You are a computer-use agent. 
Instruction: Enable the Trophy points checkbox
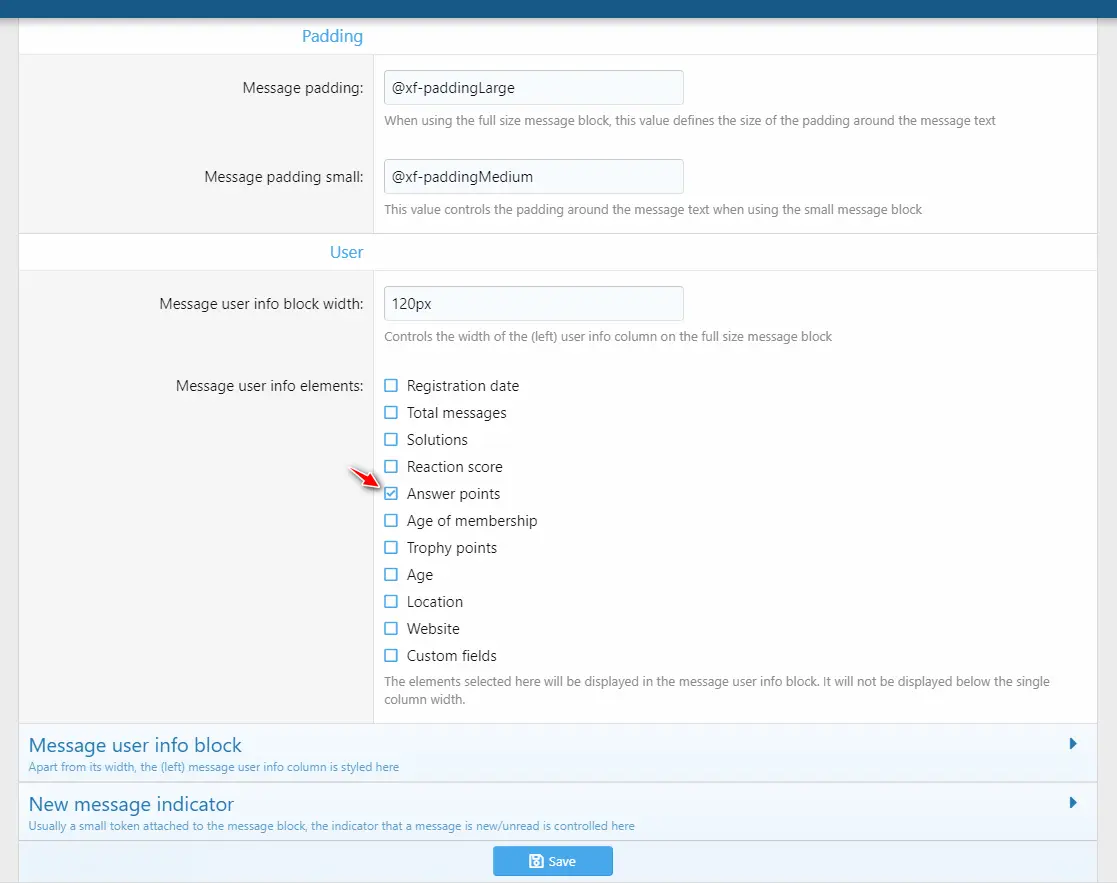click(x=391, y=548)
